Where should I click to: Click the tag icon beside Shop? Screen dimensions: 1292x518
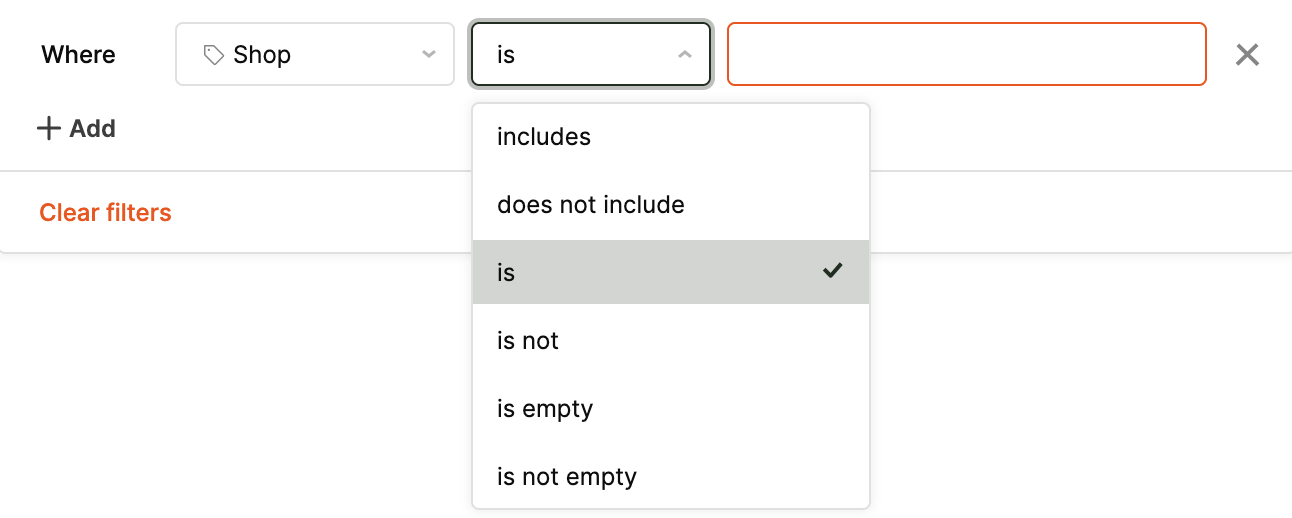click(213, 55)
